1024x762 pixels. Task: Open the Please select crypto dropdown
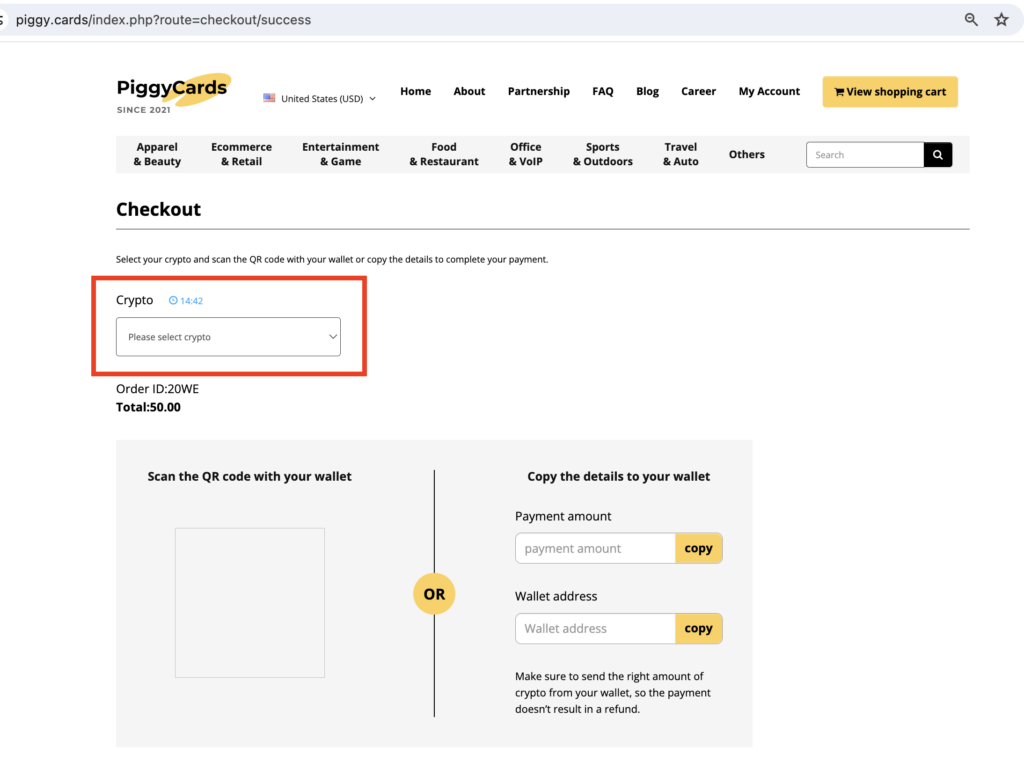tap(228, 337)
